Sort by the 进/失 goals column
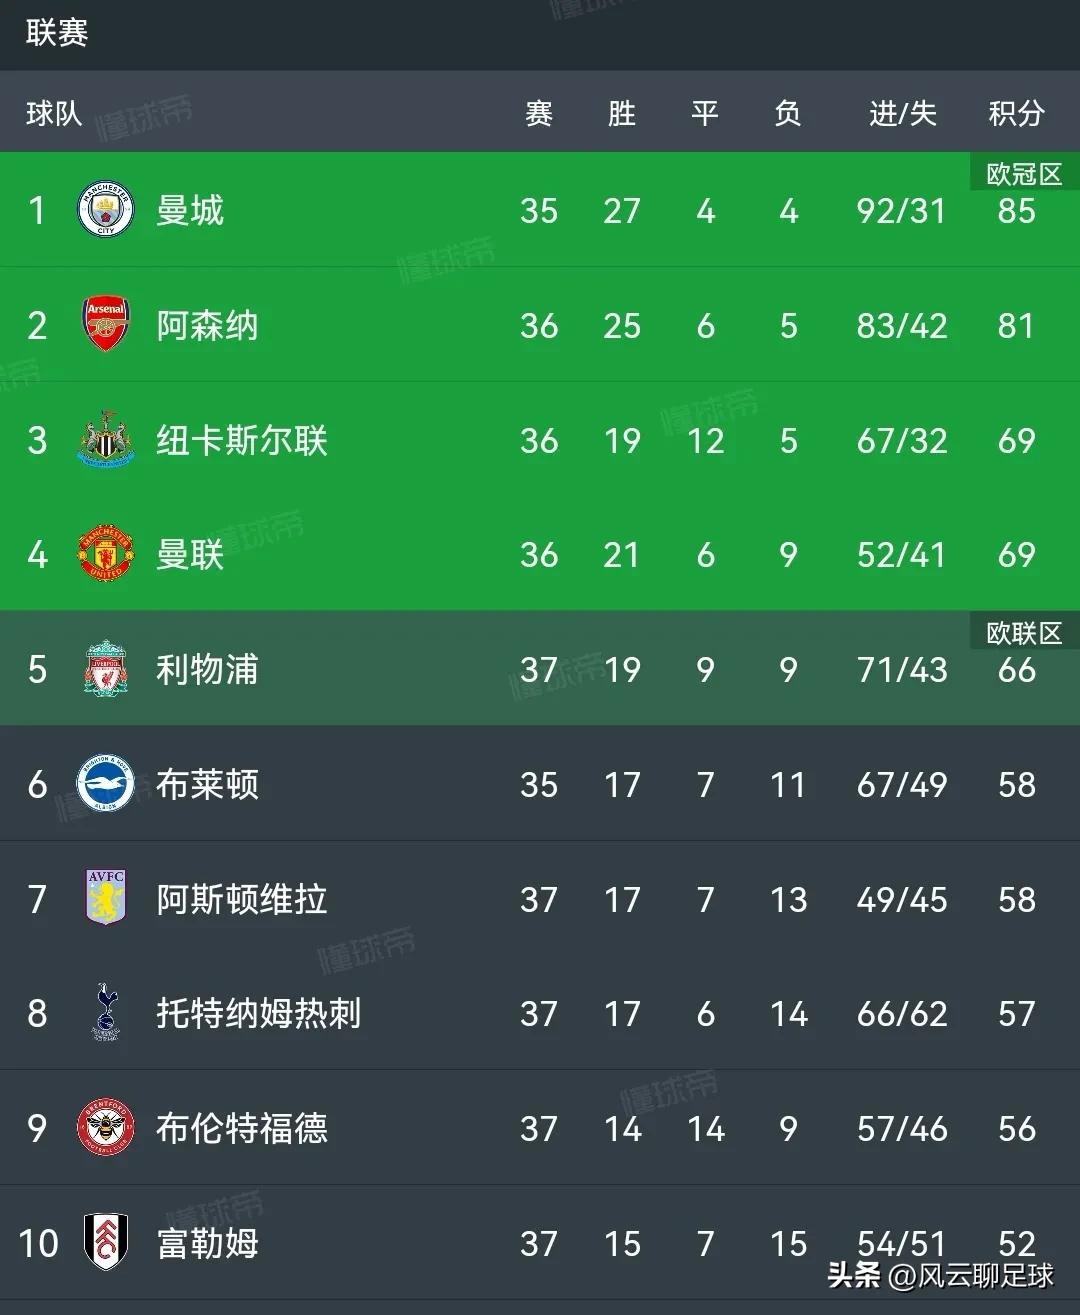This screenshot has width=1080, height=1315. click(x=900, y=113)
